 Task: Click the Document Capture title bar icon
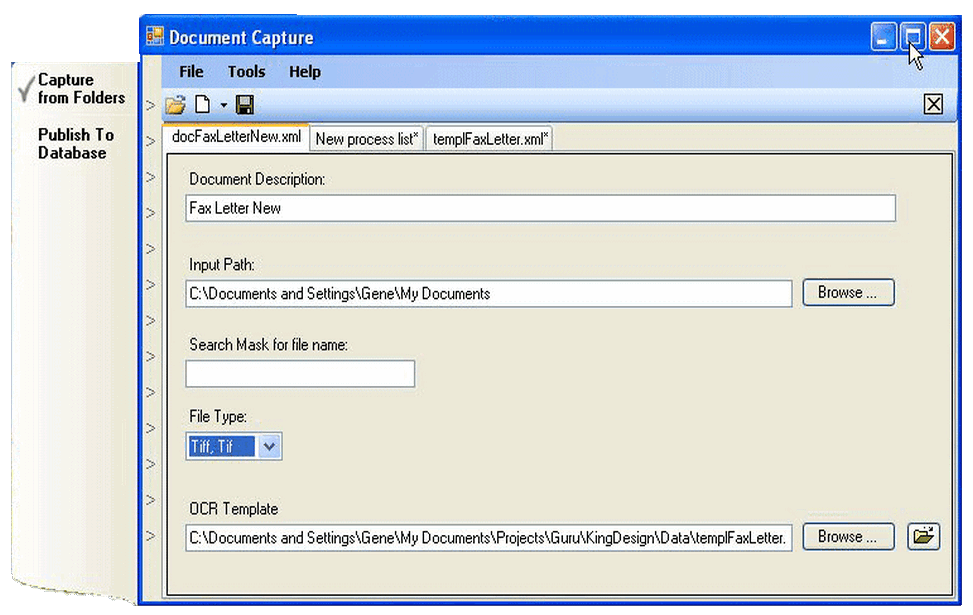pos(156,36)
